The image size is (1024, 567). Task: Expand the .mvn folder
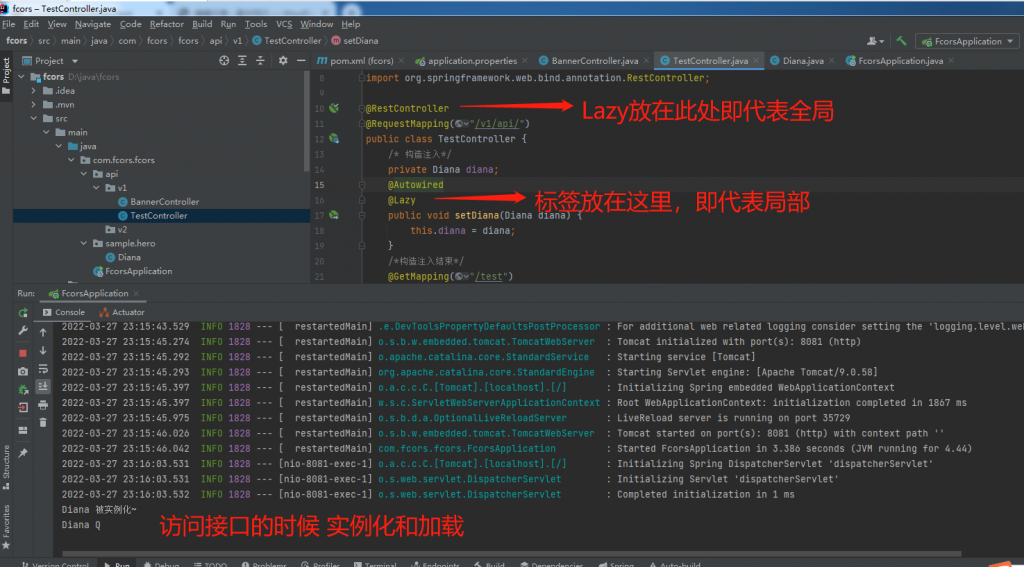click(33, 105)
